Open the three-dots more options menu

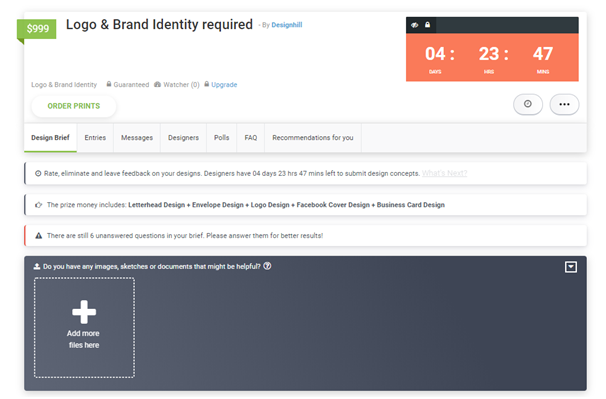click(564, 104)
